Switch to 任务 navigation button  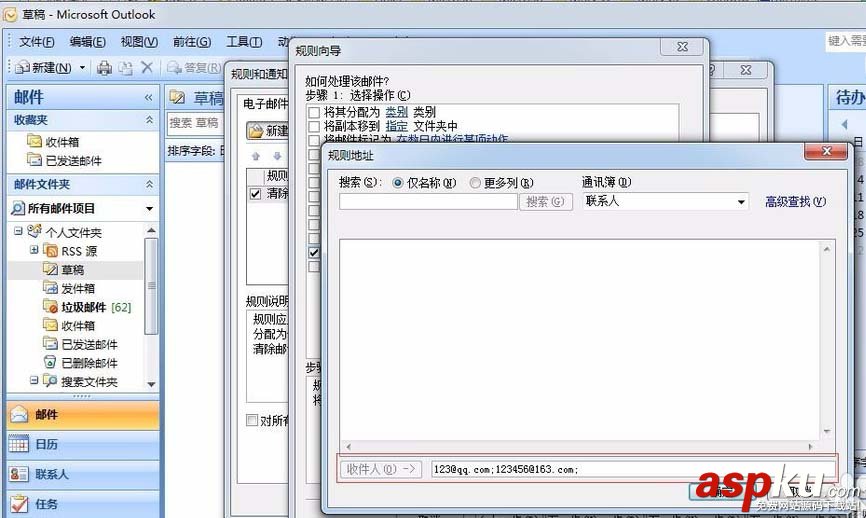(x=83, y=504)
